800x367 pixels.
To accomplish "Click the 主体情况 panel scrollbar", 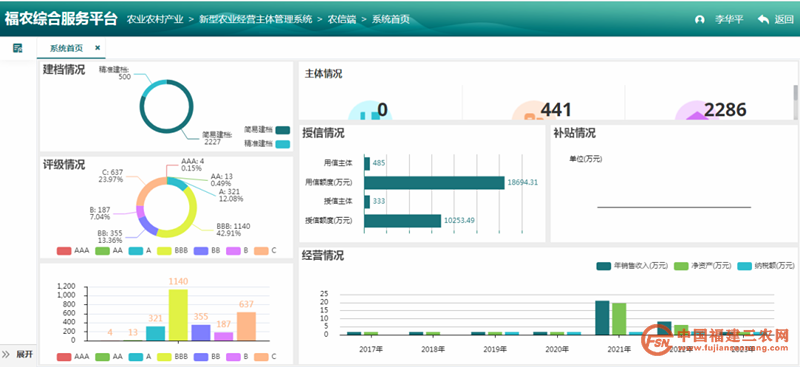I will pyautogui.click(x=795, y=93).
